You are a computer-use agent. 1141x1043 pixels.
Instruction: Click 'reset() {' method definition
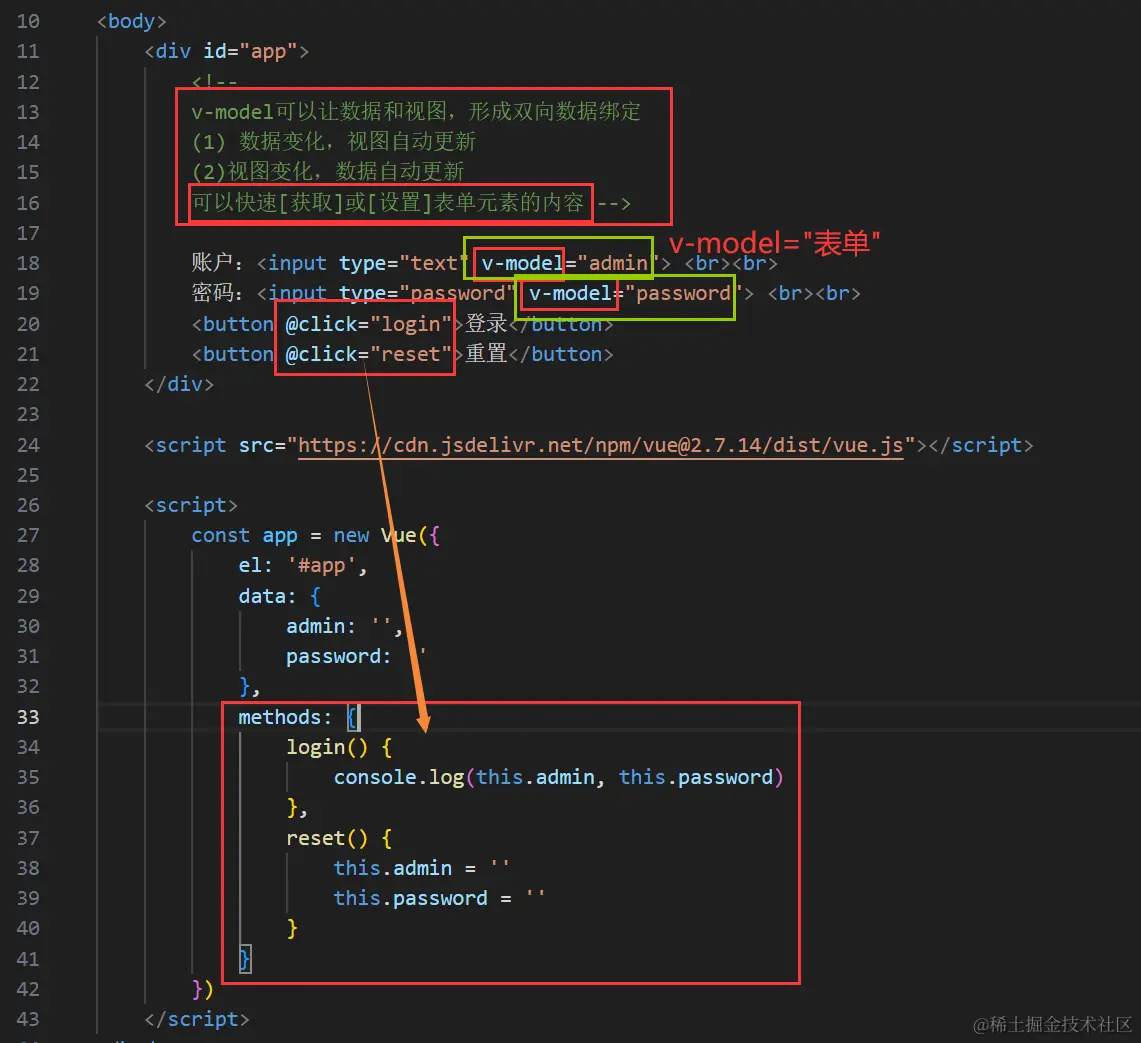339,838
